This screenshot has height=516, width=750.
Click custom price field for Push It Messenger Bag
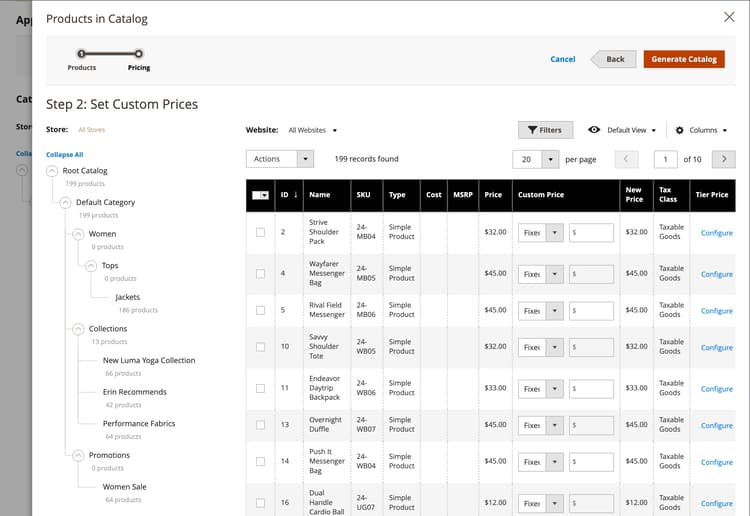[591, 462]
